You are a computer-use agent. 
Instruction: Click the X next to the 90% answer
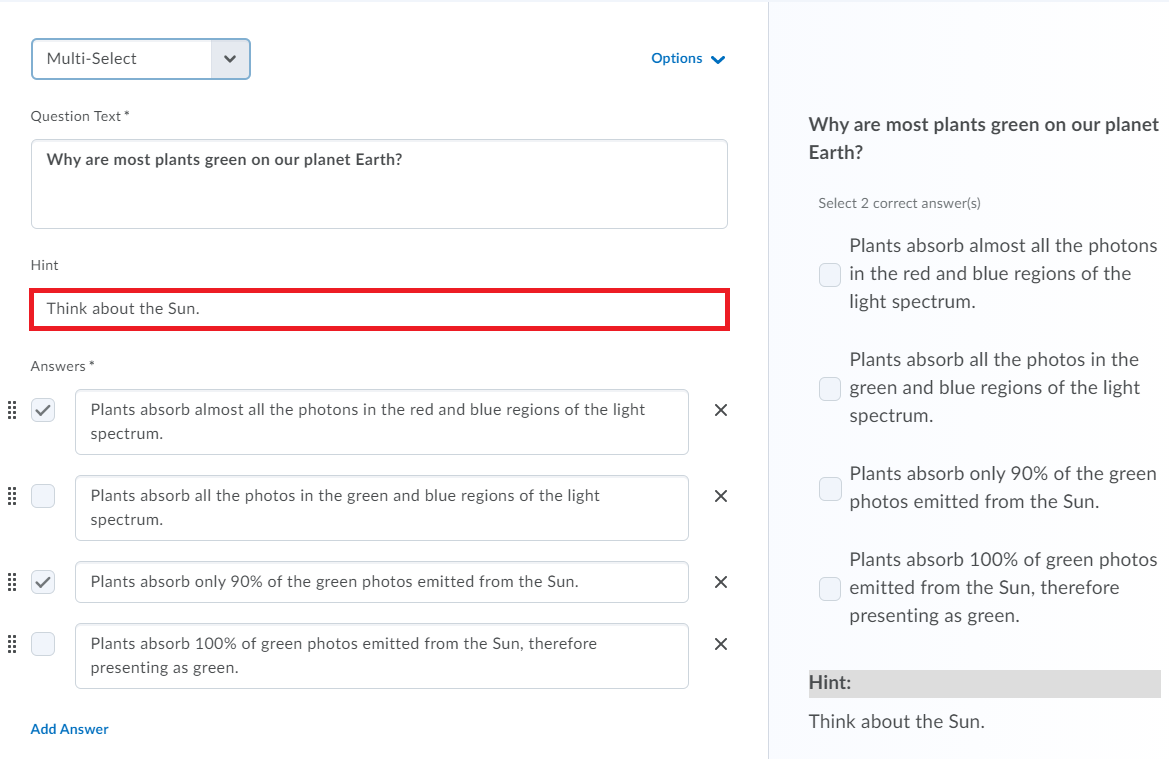pyautogui.click(x=720, y=582)
